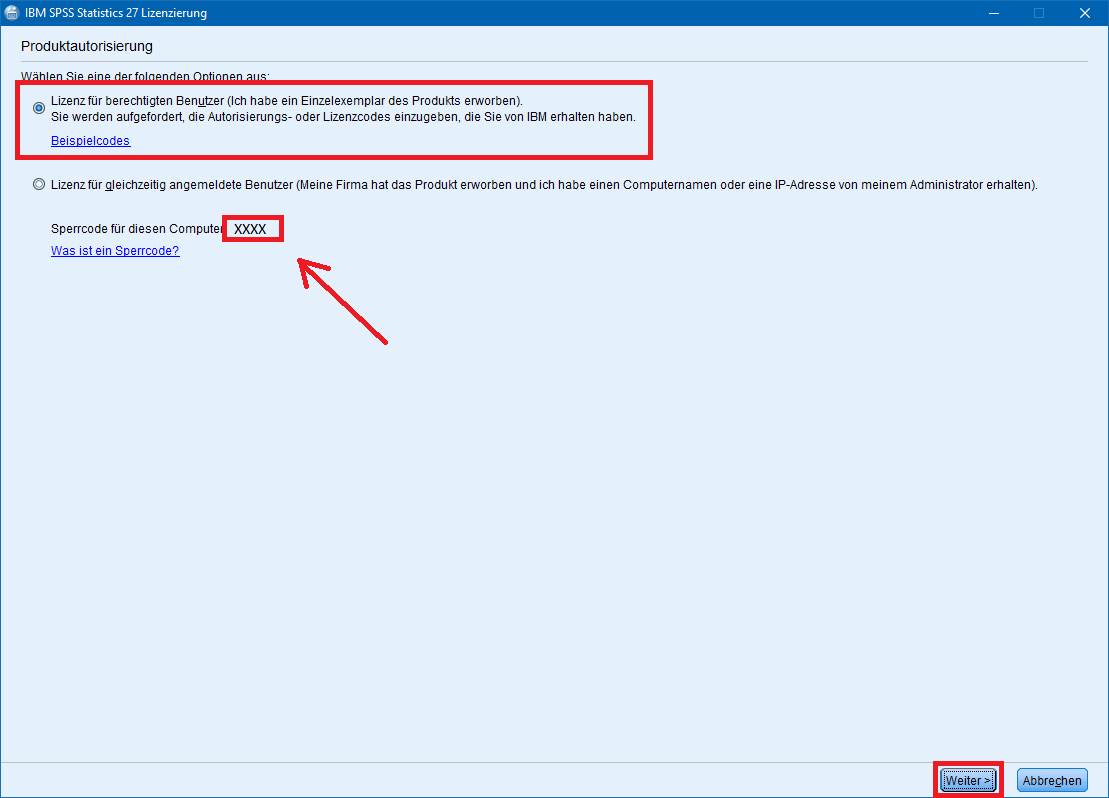This screenshot has width=1109, height=798.
Task: Click the text about Computernamen oder IP-Adresse
Action: tap(800, 185)
